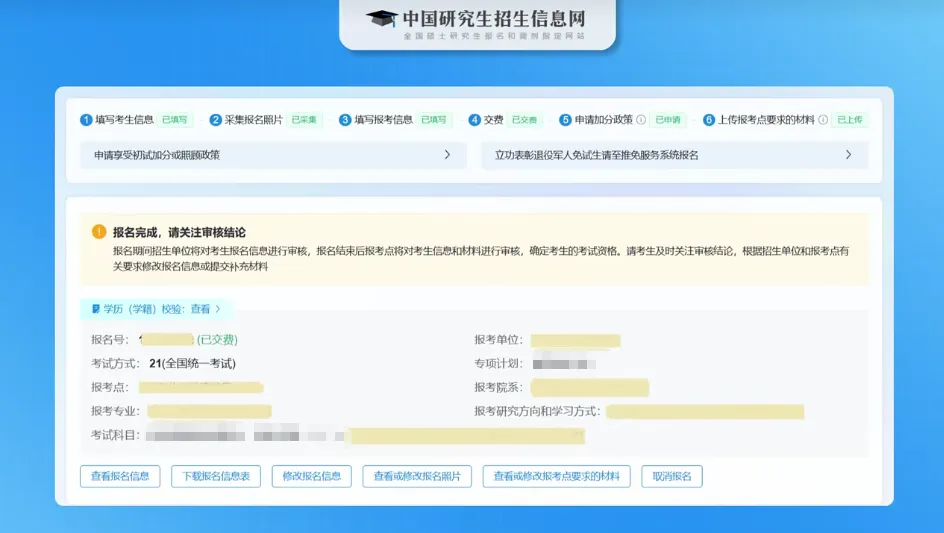The height and width of the screenshot is (533, 944).
Task: Click the 已申请 status badge
Action: [x=668, y=120]
